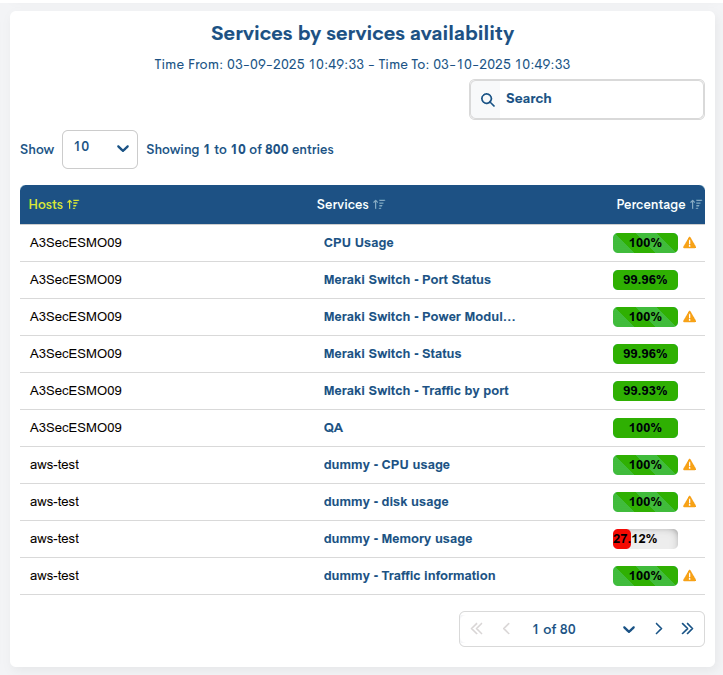Click the 27.12% availability bar
Image resolution: width=723 pixels, height=675 pixels.
pyautogui.click(x=645, y=539)
